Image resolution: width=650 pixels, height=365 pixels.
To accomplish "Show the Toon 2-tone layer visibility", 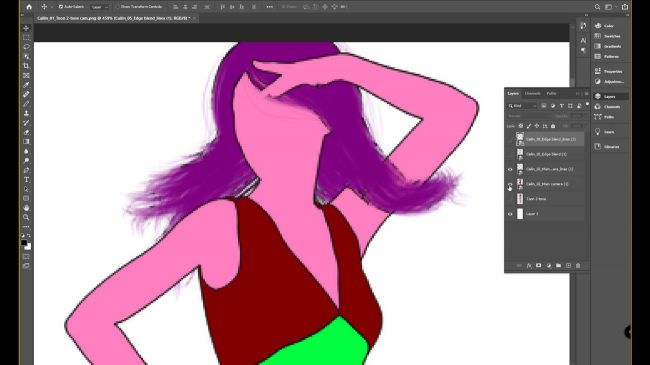I will pos(510,199).
